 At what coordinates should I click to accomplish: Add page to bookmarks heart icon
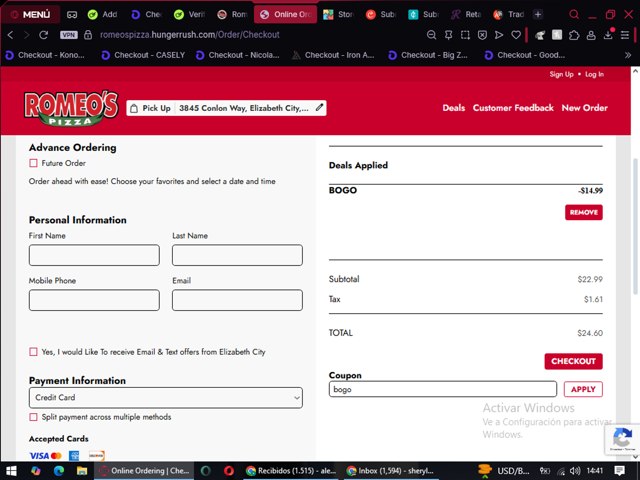[516, 35]
